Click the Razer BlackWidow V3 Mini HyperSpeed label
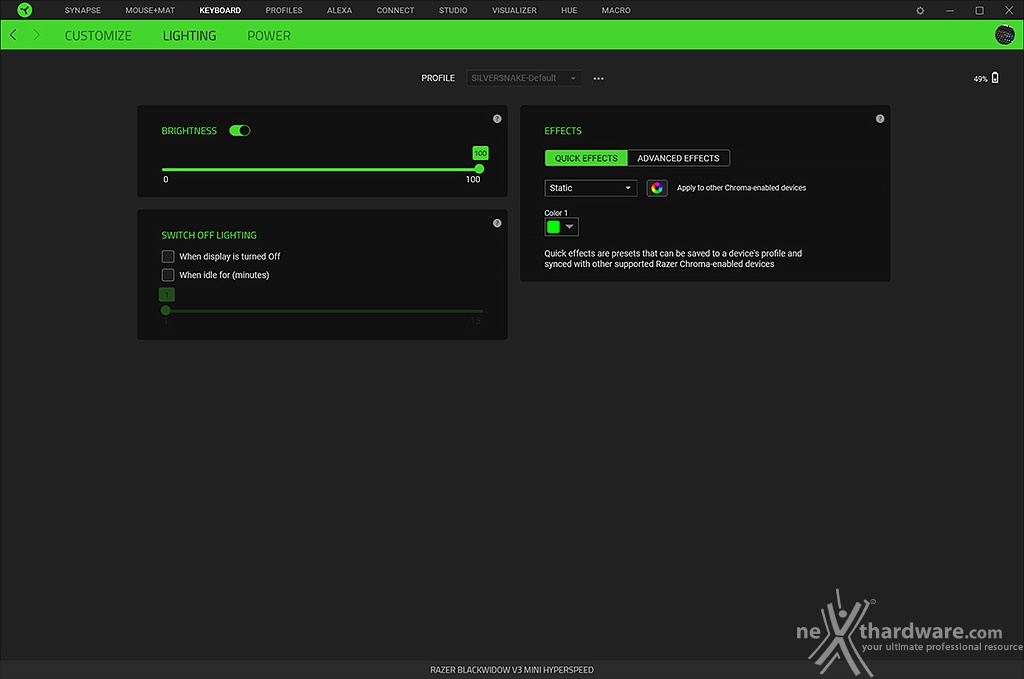Viewport: 1024px width, 679px height. point(512,670)
